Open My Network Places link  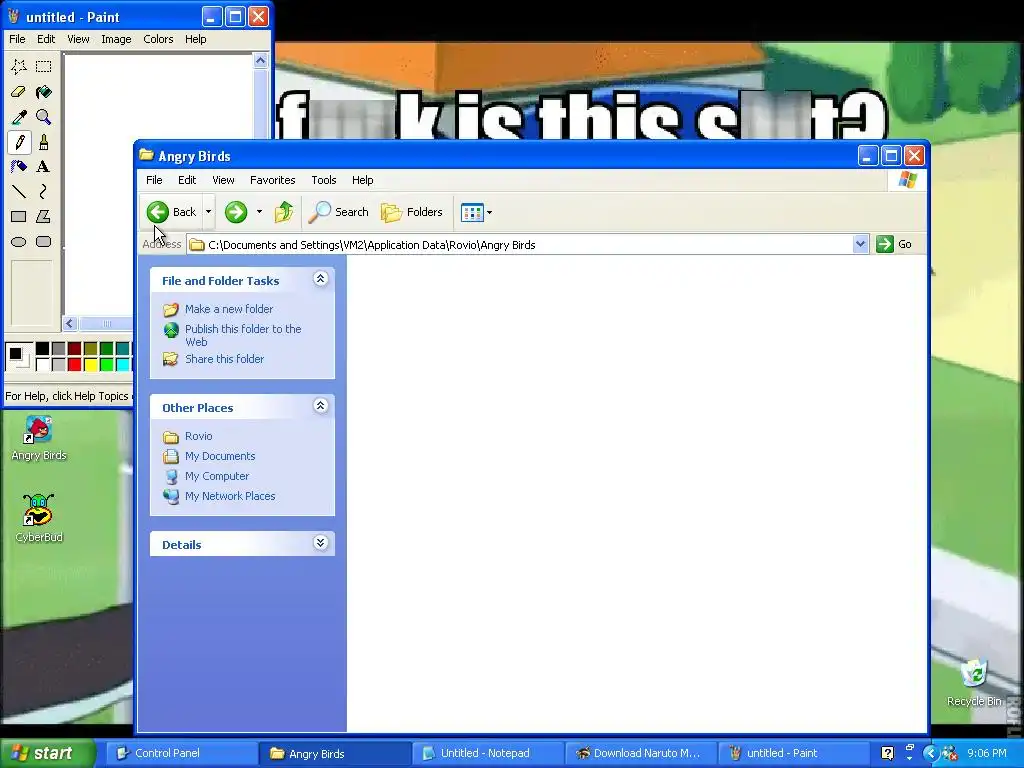[230, 496]
